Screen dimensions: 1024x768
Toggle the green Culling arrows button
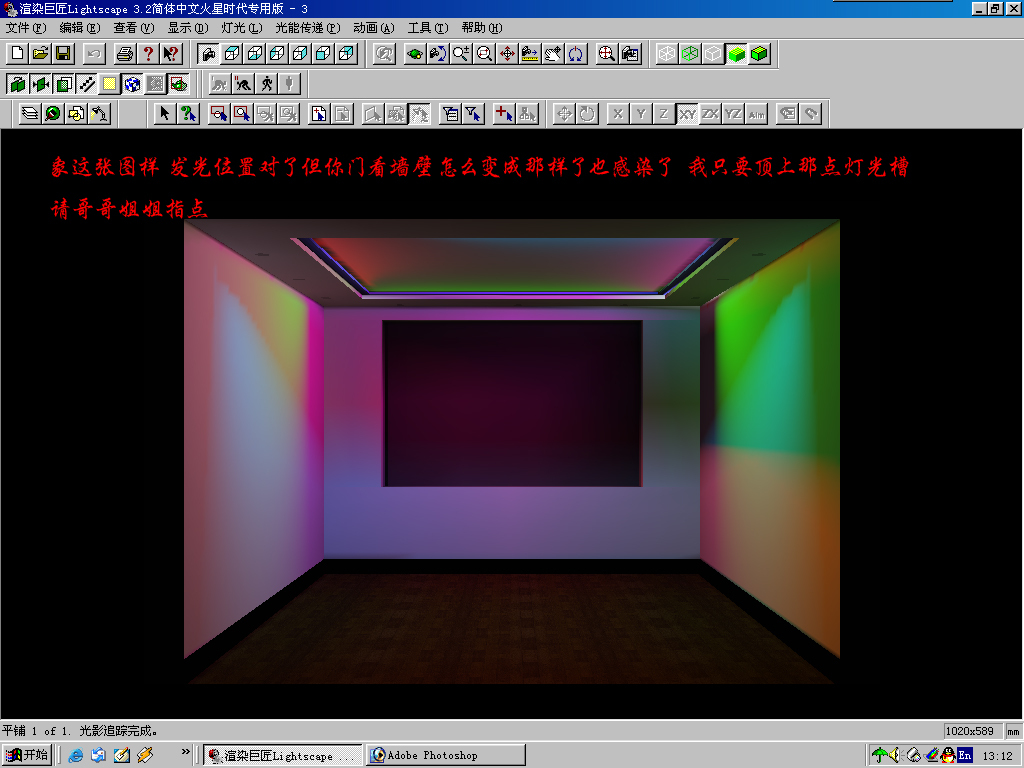point(40,84)
